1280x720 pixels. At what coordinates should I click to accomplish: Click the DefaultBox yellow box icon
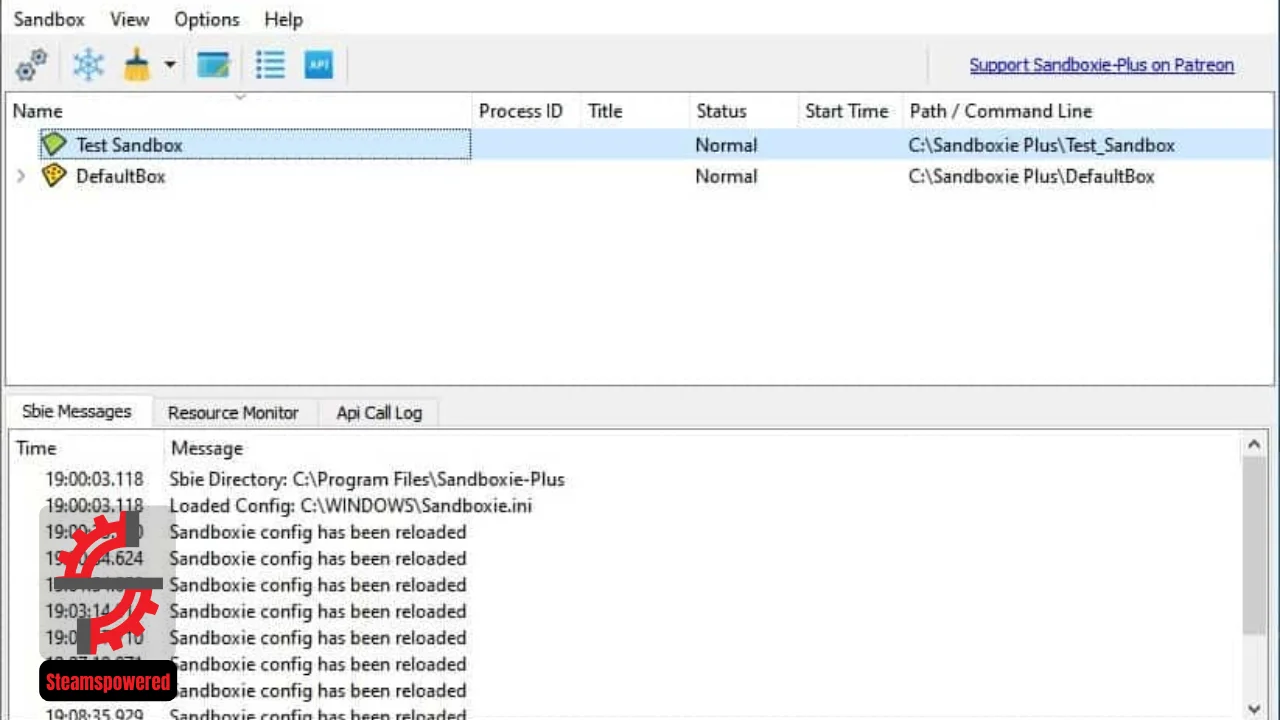point(54,176)
